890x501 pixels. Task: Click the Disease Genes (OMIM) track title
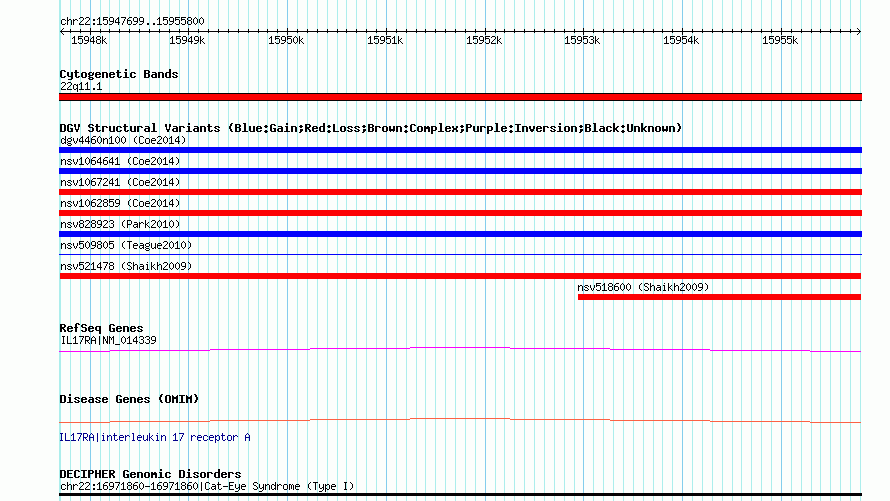(129, 399)
